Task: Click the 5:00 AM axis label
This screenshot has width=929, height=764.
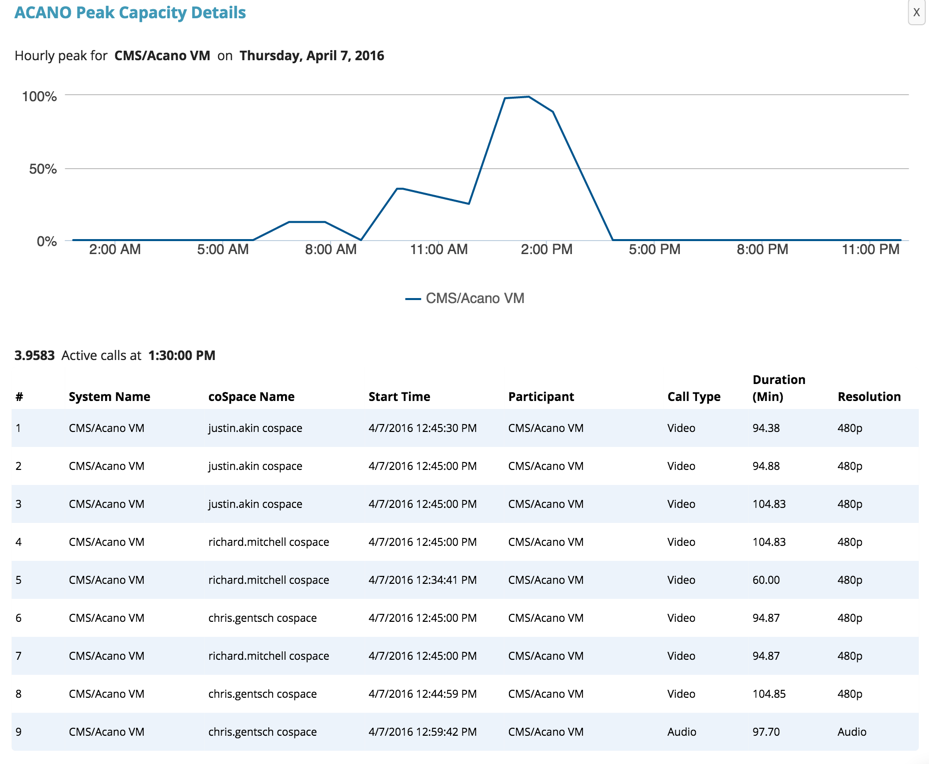Action: (x=223, y=249)
